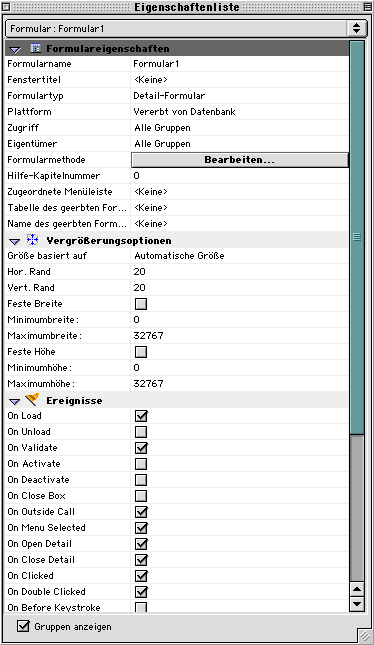Click the Formulareigenschaften section icon

click(36, 49)
